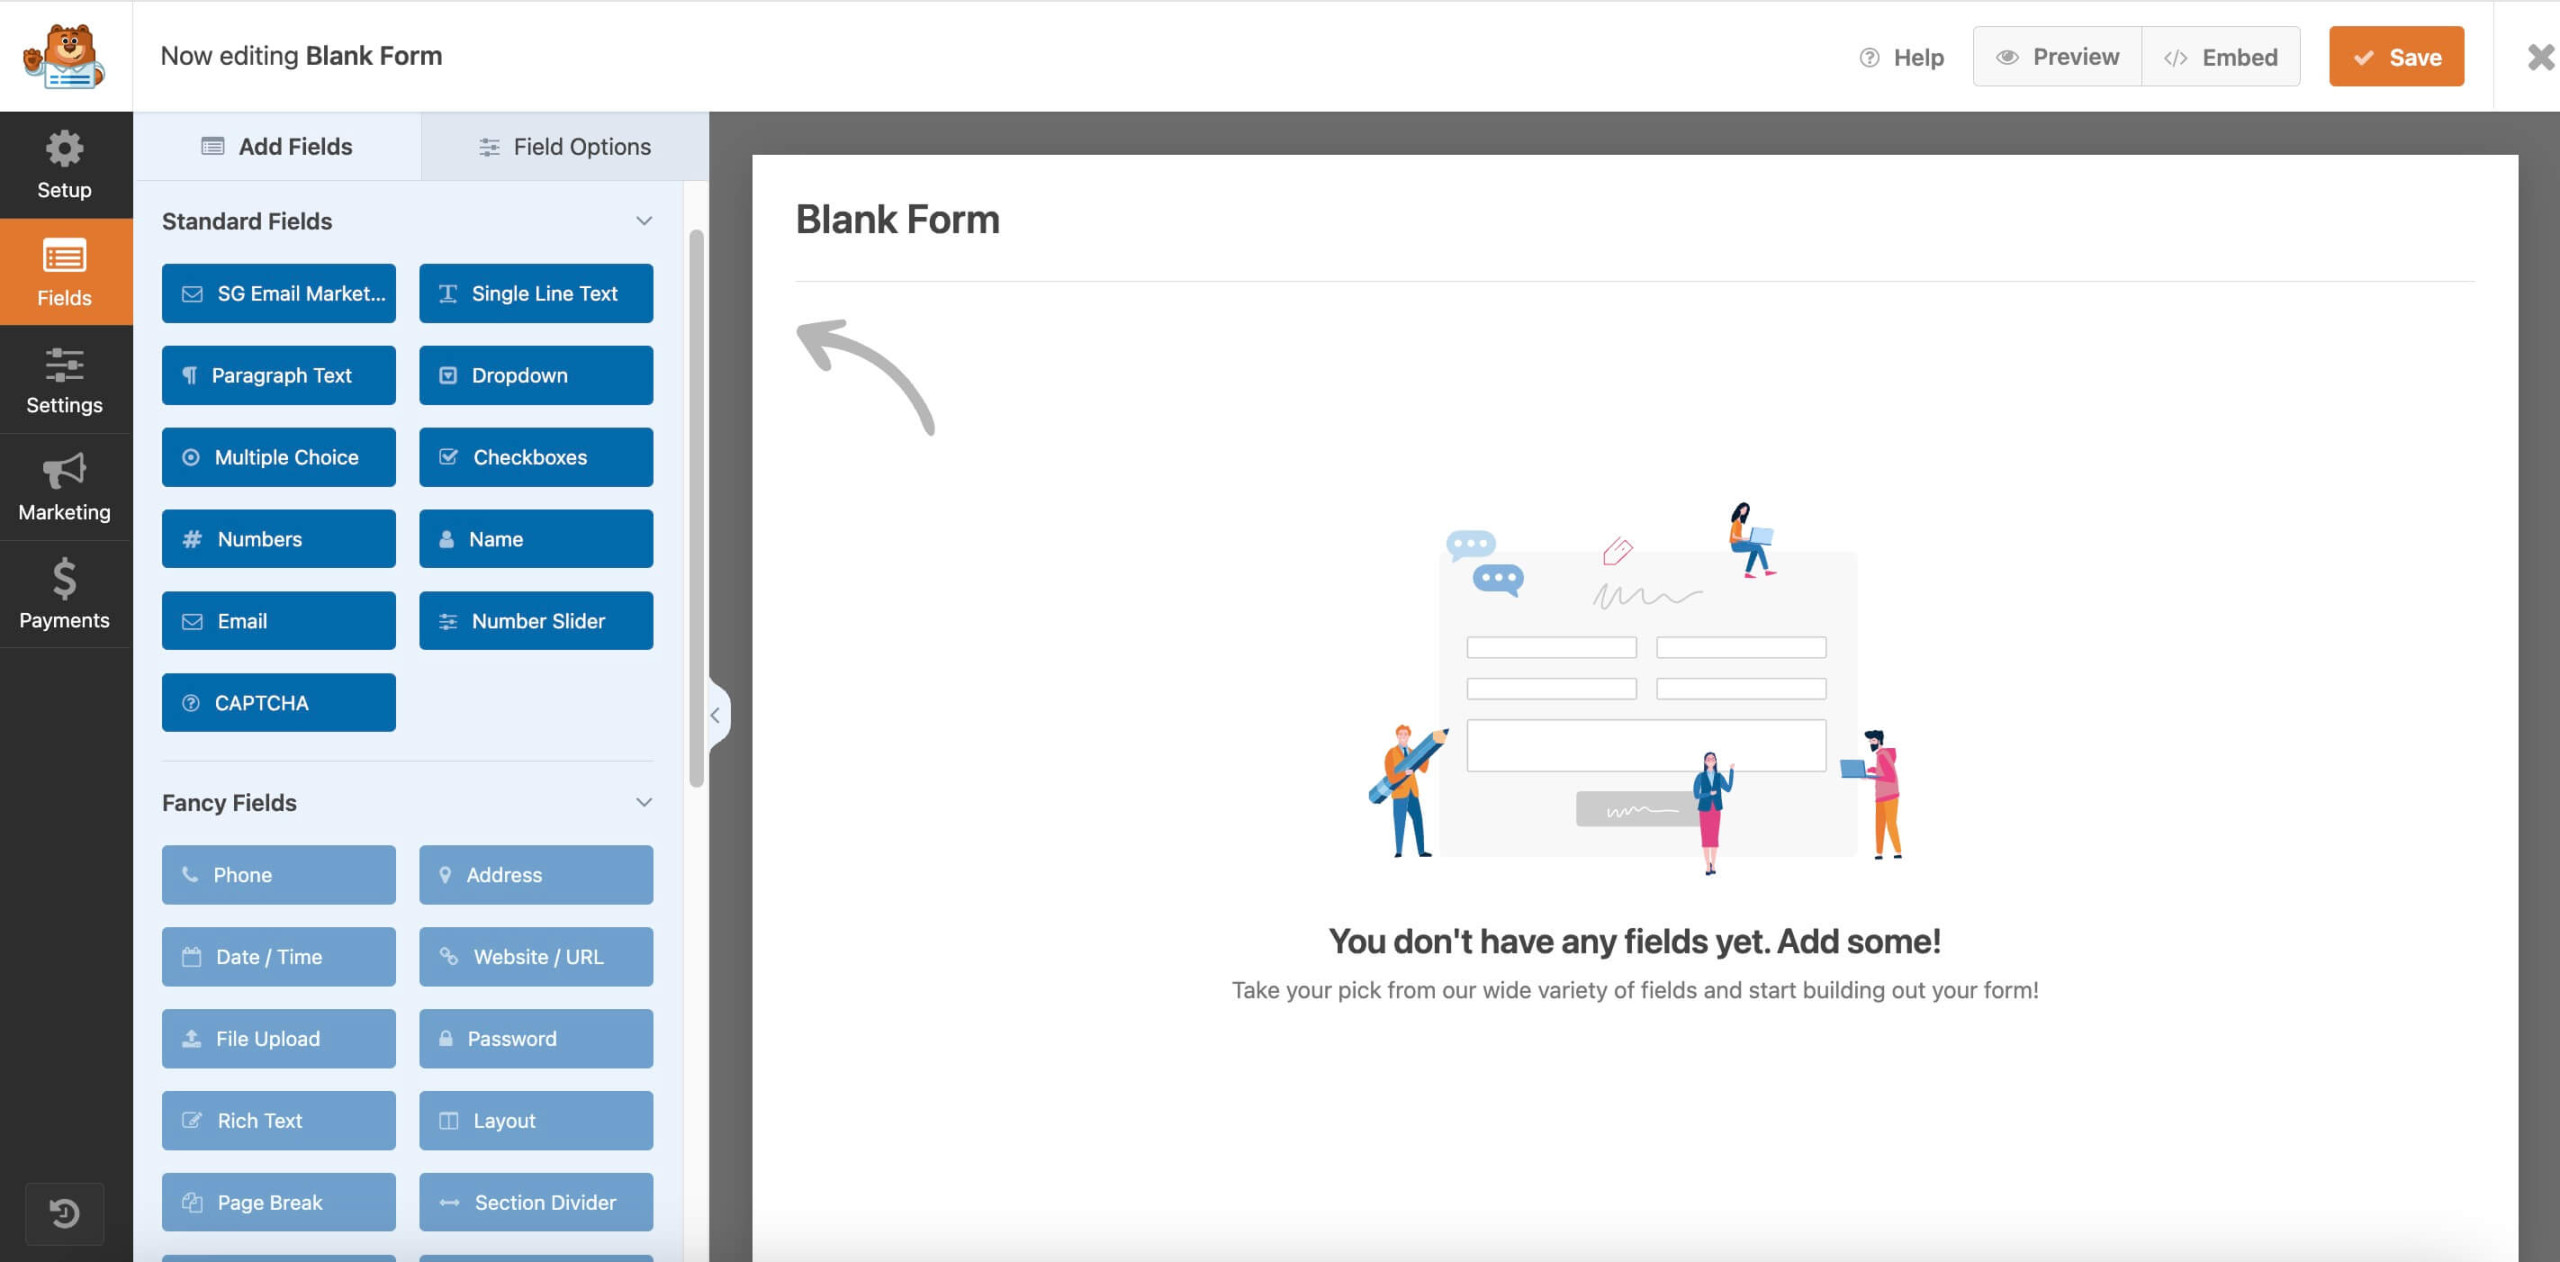2560x1262 pixels.
Task: Click the form name in header
Action: (x=373, y=56)
